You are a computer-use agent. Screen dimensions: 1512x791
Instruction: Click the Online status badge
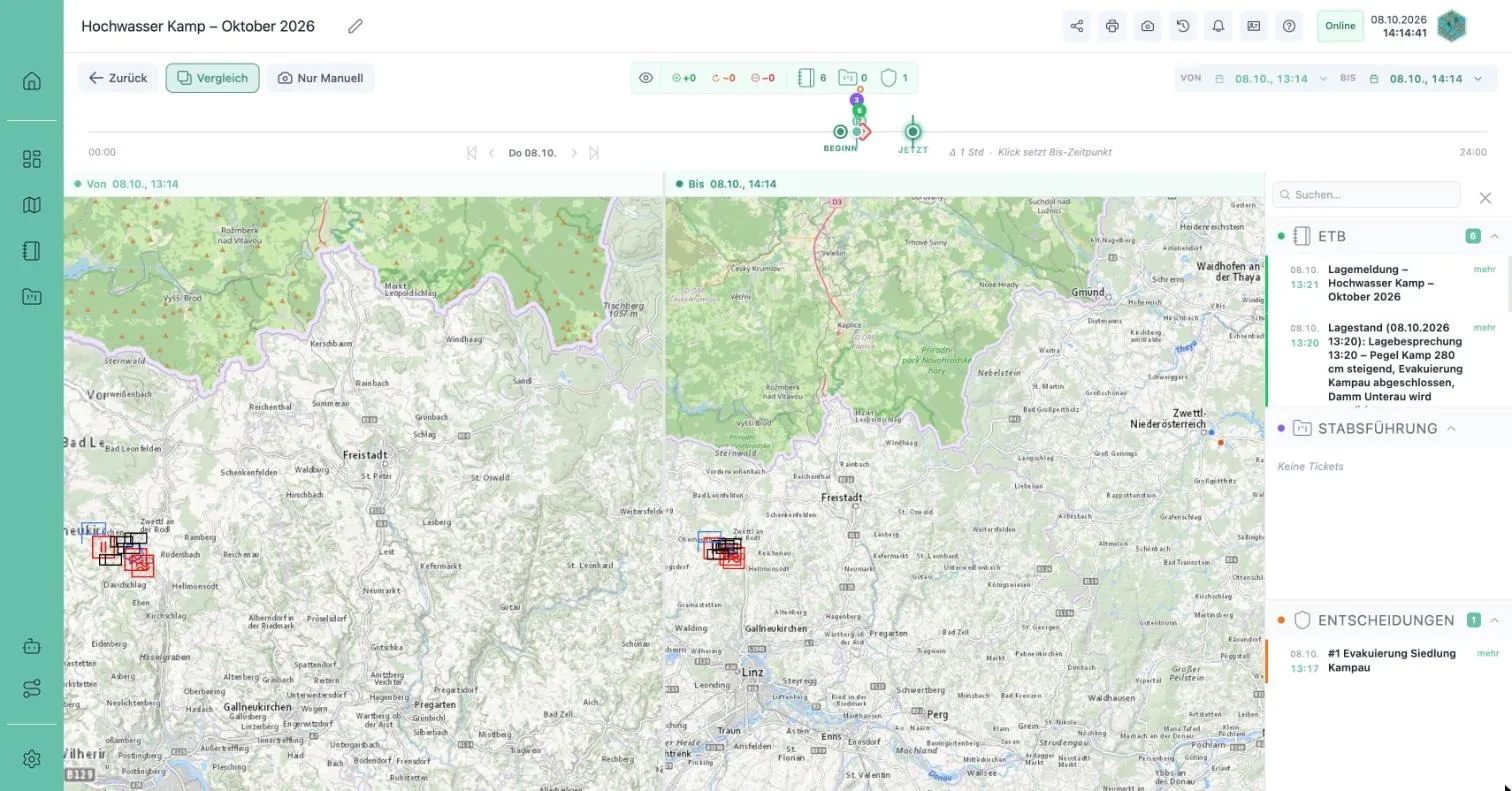(x=1340, y=26)
